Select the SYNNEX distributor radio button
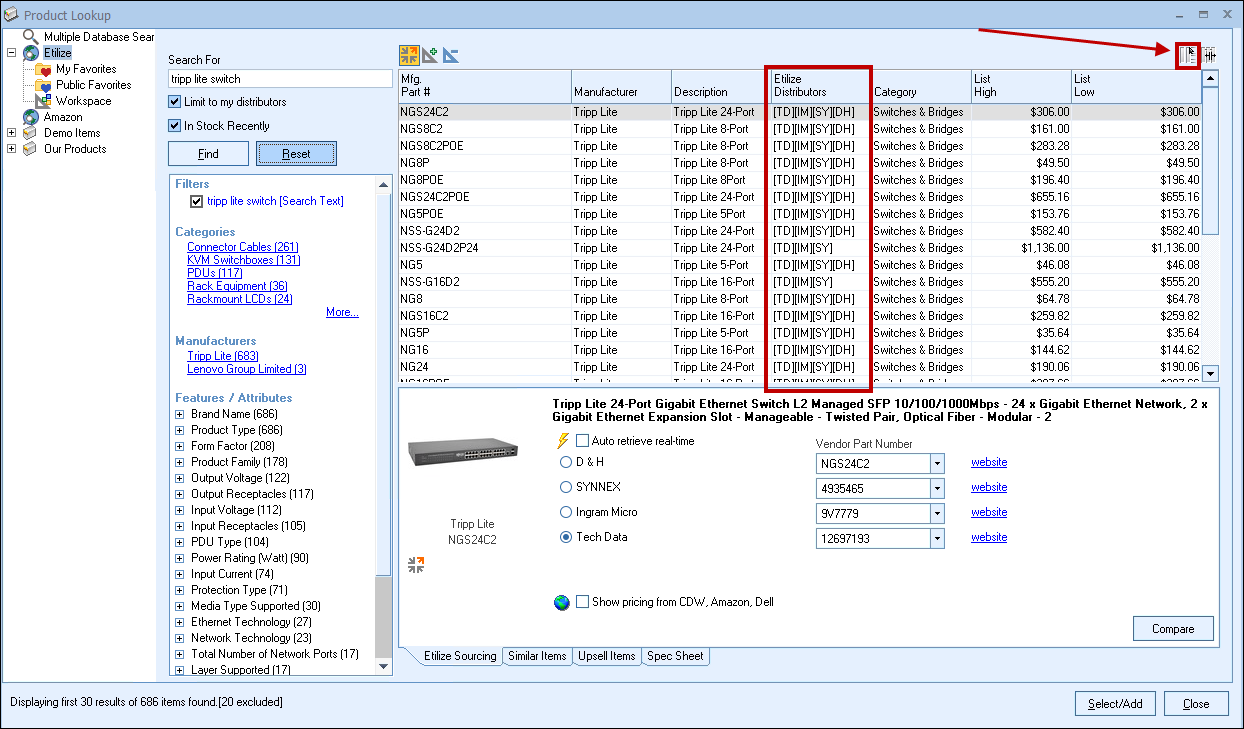Image resolution: width=1244 pixels, height=729 pixels. (566, 487)
